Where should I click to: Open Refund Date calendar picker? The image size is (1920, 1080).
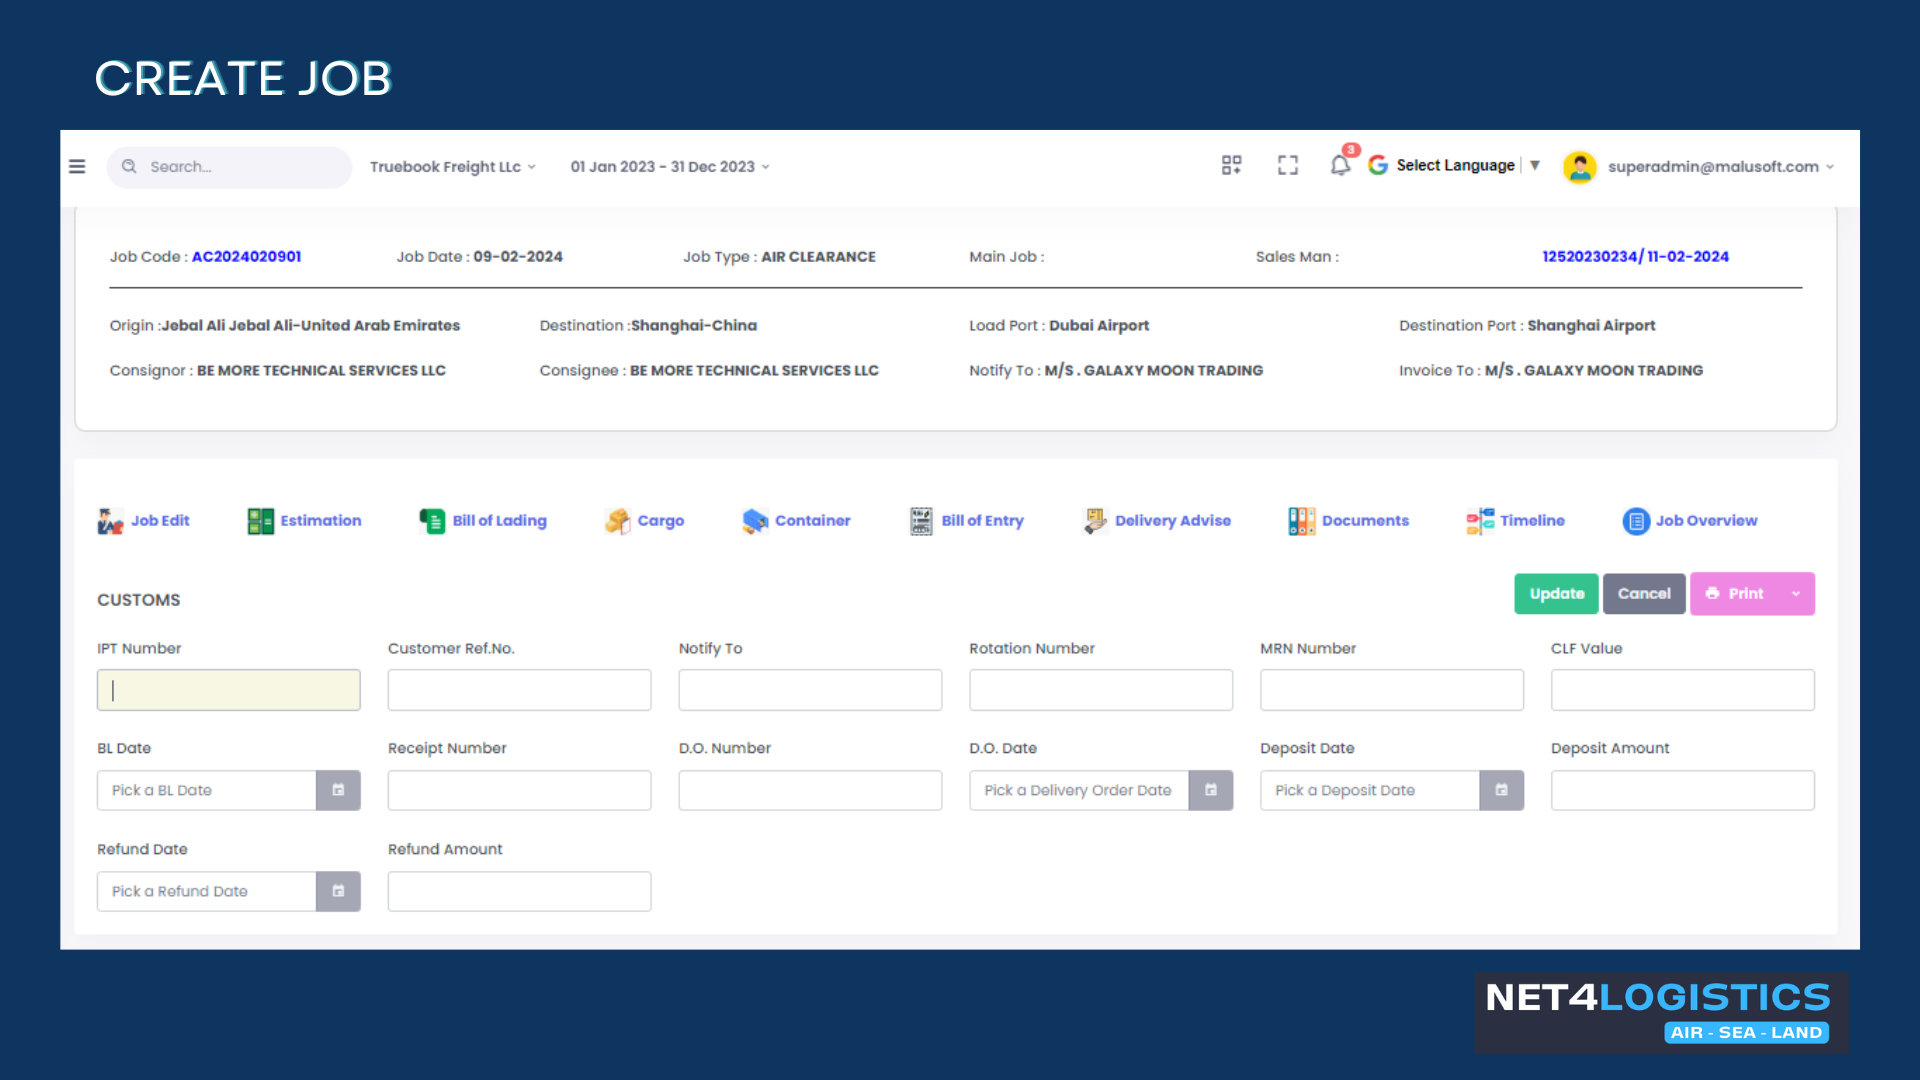338,891
